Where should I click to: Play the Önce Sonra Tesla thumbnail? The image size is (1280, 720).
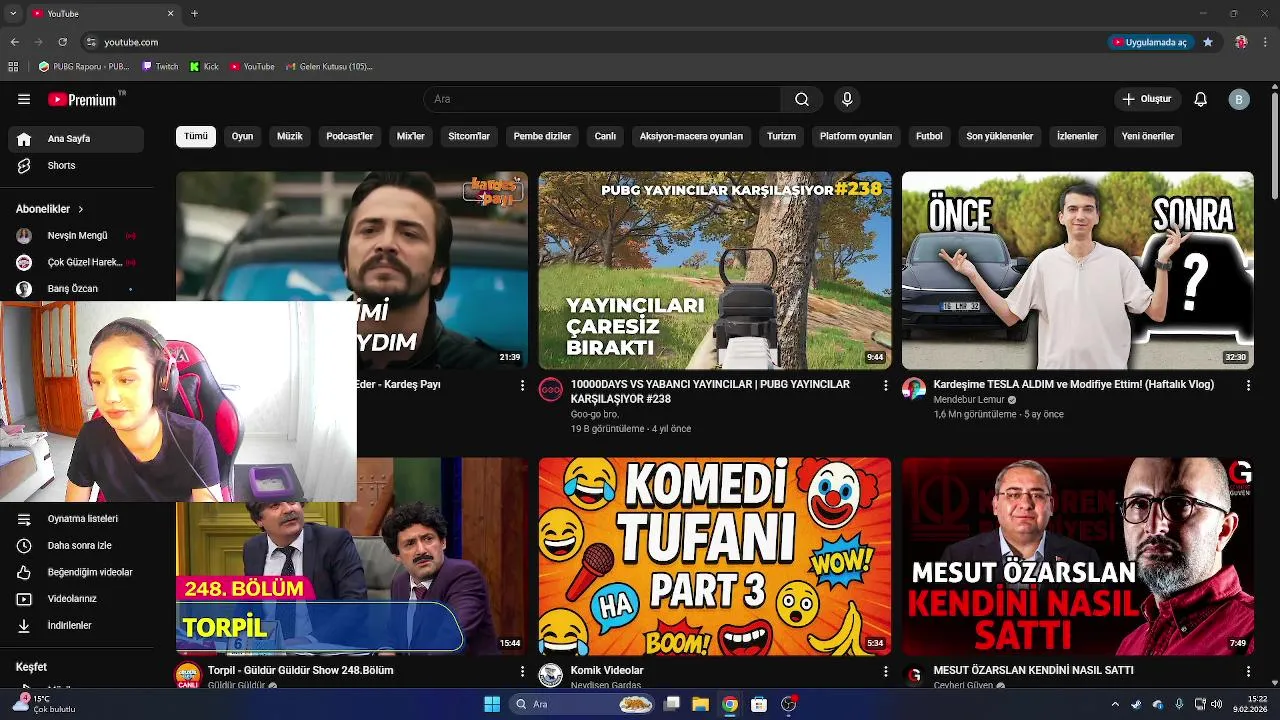(1078, 270)
